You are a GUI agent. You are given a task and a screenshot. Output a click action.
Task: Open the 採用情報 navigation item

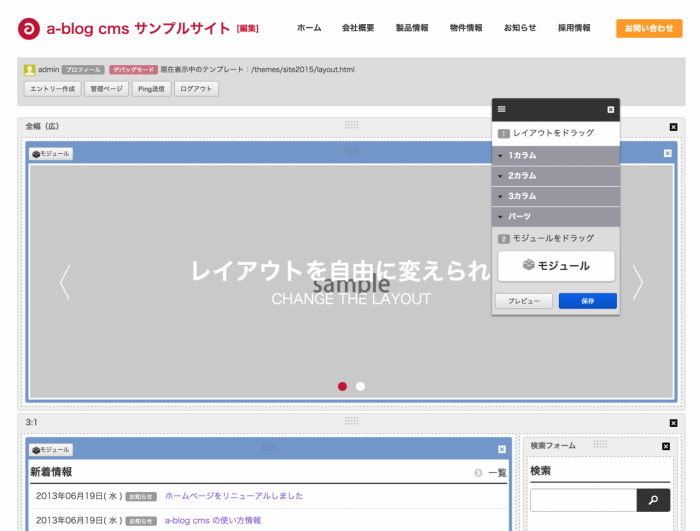tap(574, 28)
